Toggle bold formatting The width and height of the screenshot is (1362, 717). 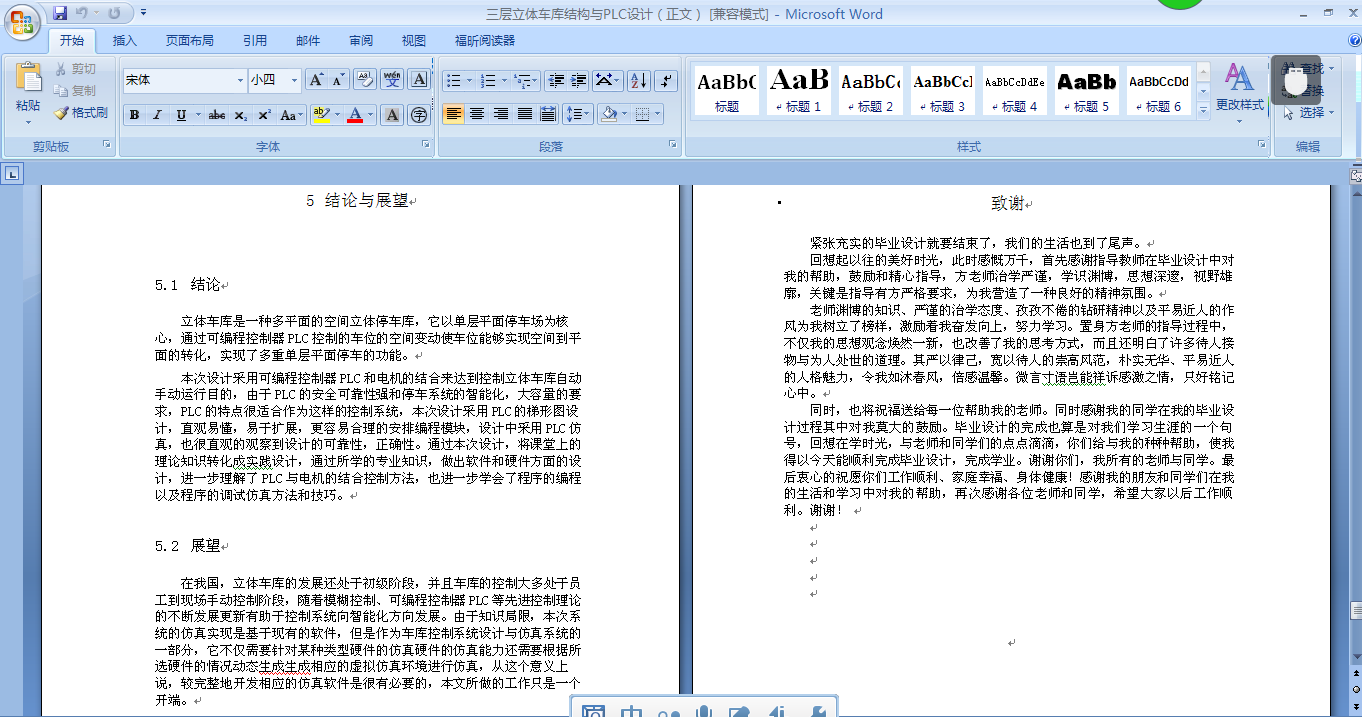pos(134,115)
